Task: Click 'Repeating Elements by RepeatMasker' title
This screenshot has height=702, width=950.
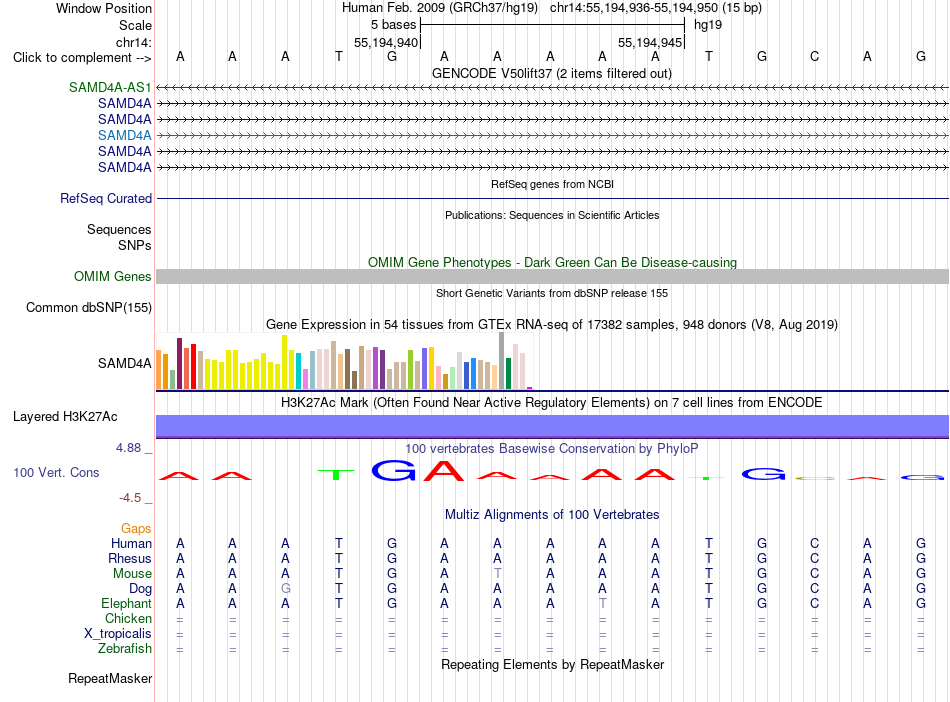Action: pos(552,664)
